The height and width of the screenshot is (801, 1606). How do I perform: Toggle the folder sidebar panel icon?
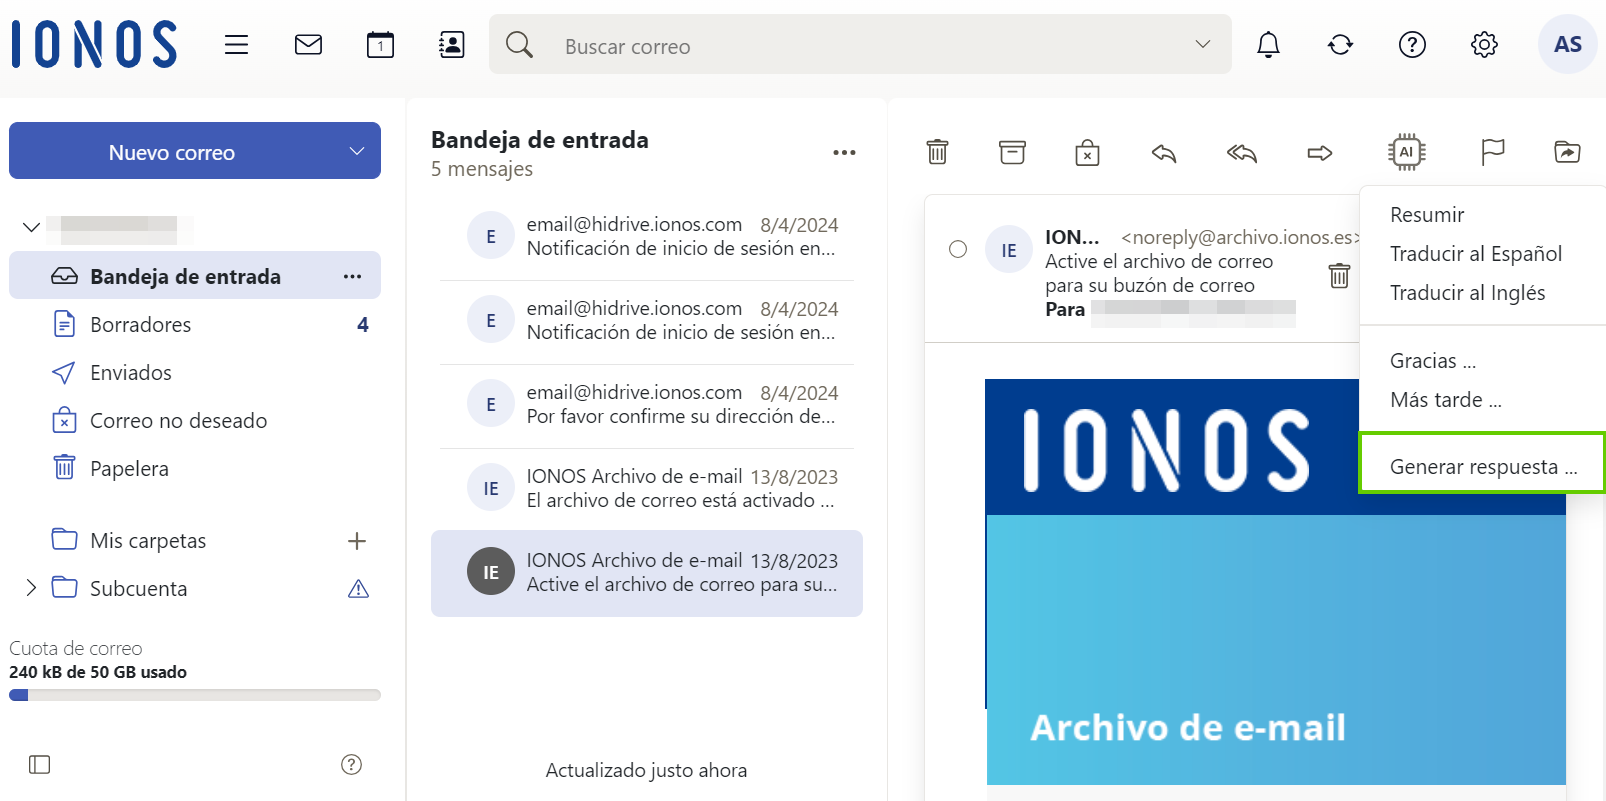coord(40,765)
